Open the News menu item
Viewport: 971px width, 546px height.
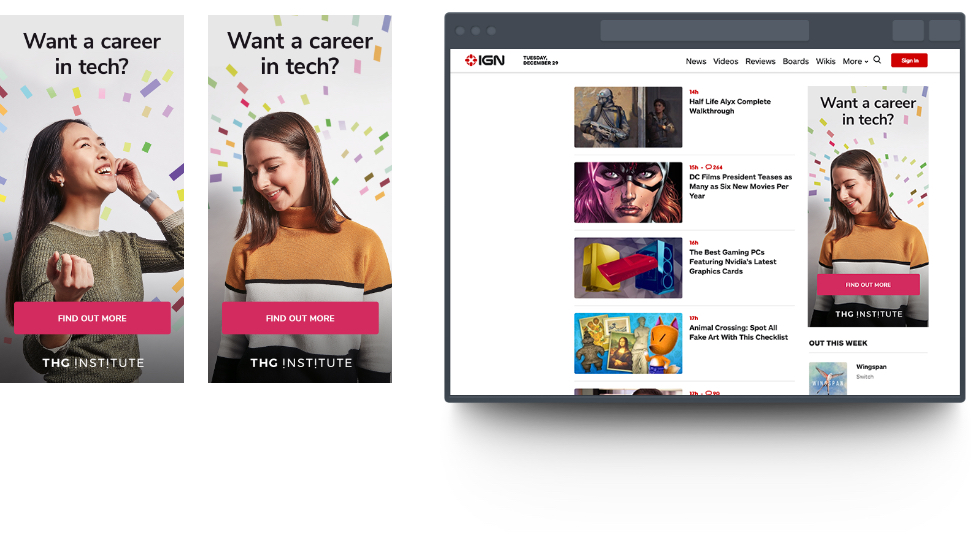695,61
